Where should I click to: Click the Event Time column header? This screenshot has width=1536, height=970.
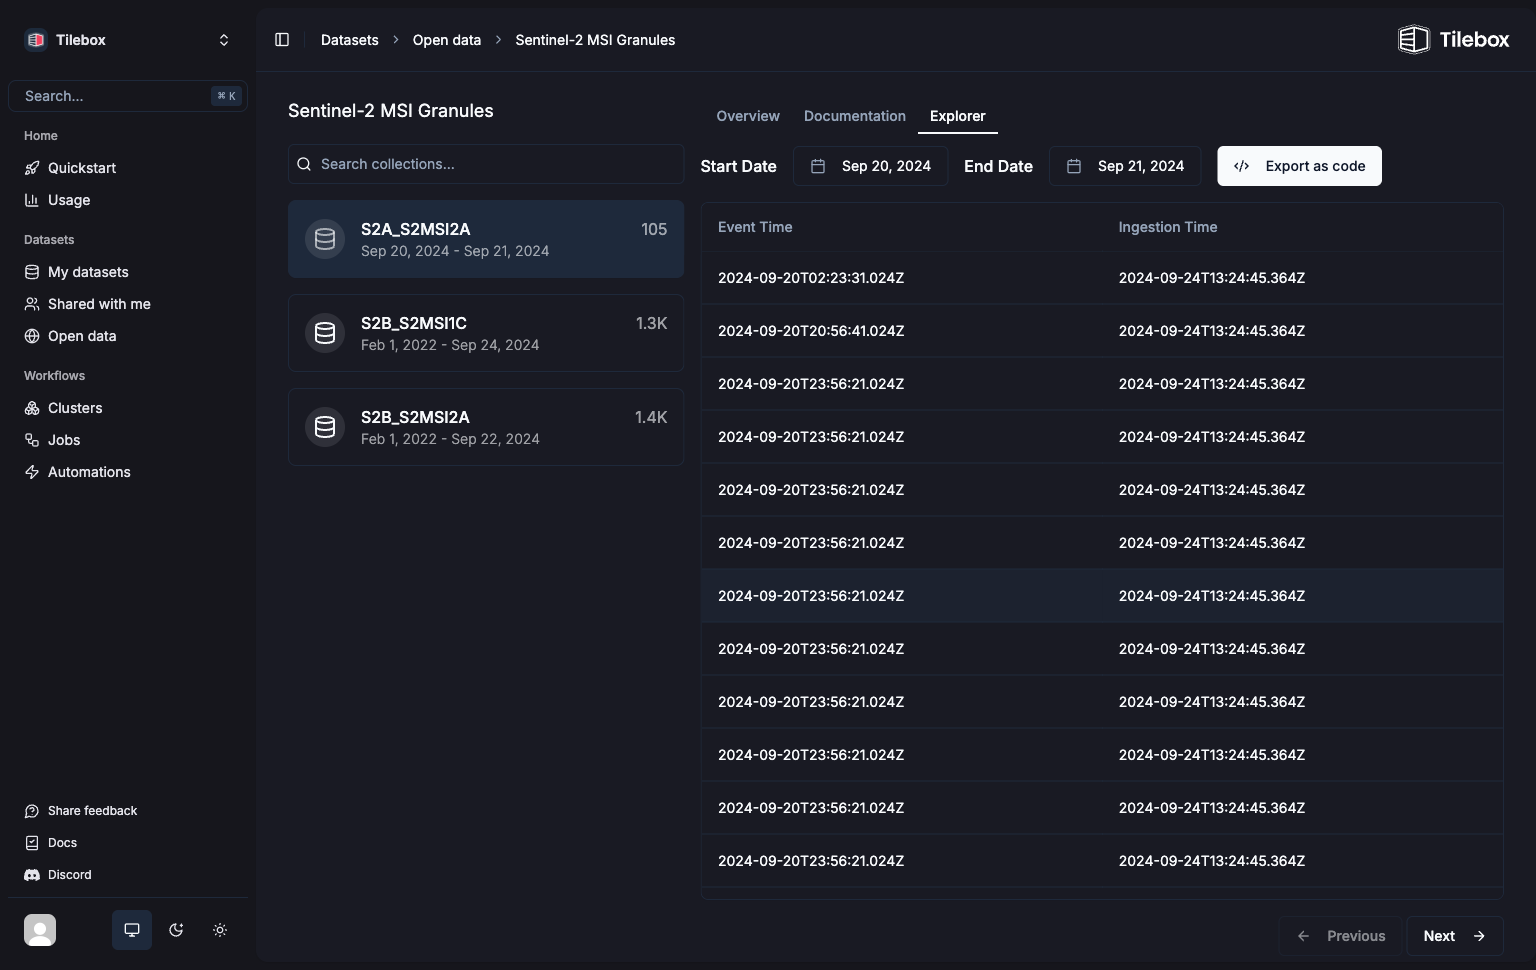pos(755,227)
